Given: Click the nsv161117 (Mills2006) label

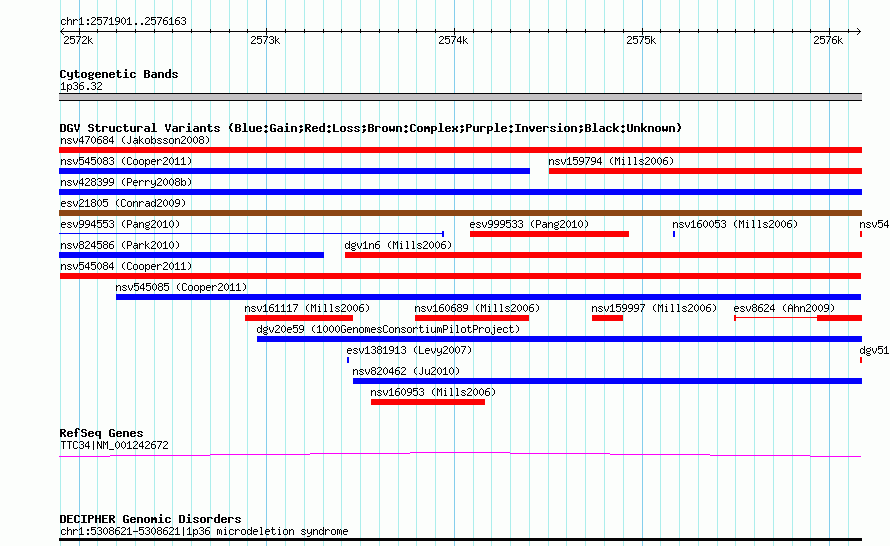Looking at the screenshot, I should click(307, 308).
